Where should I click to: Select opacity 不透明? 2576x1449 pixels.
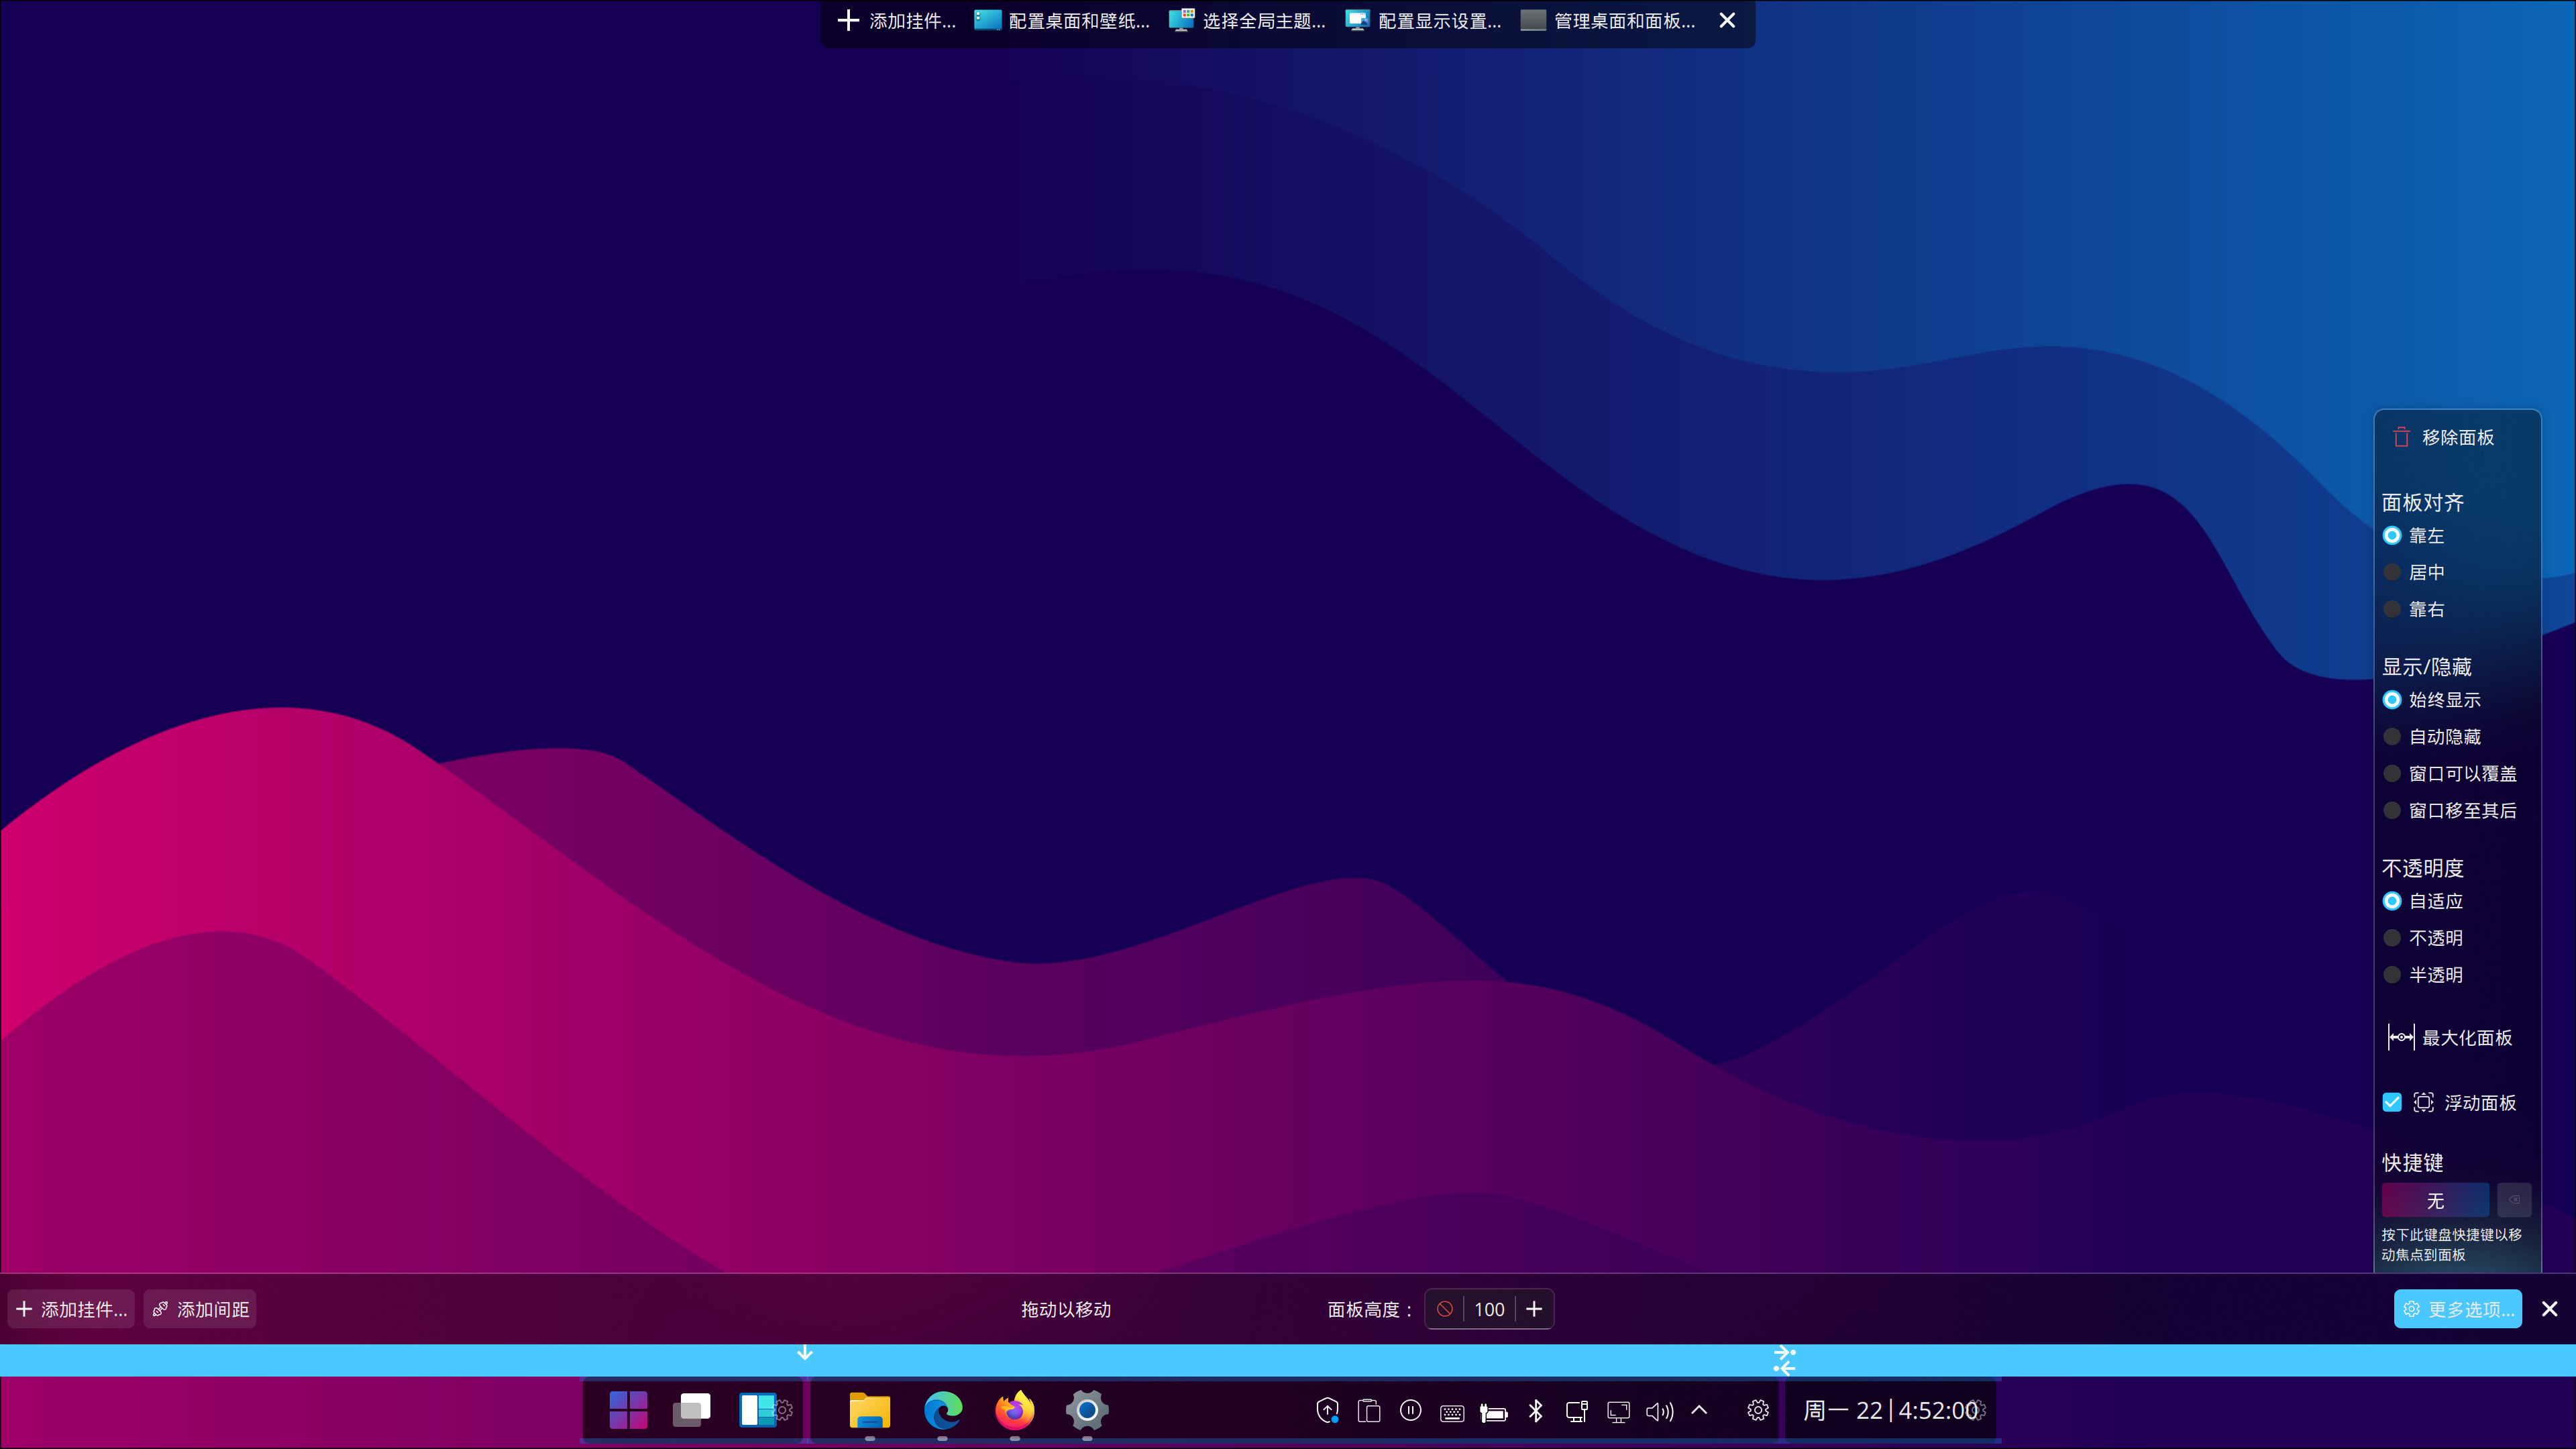click(x=2423, y=938)
